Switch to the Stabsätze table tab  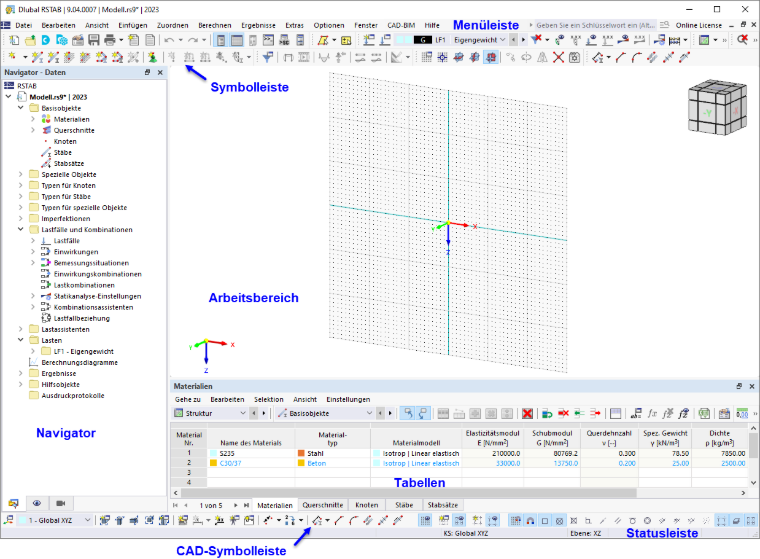tap(443, 505)
